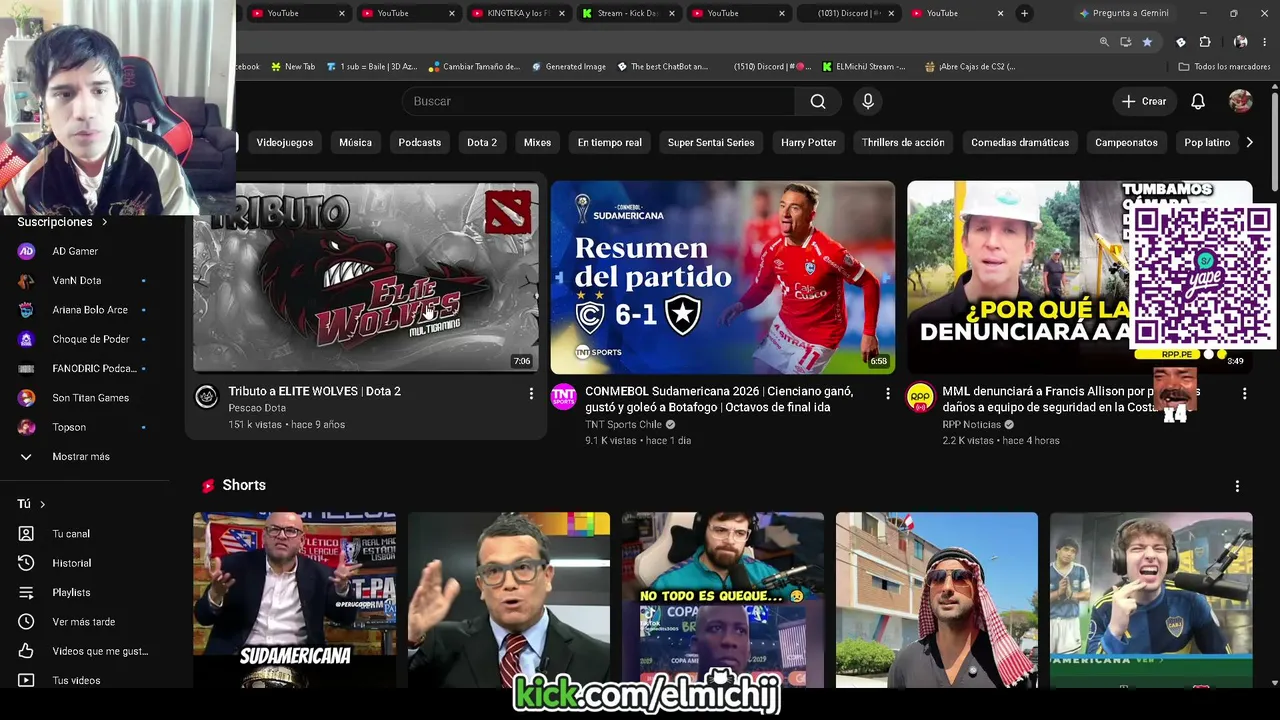
Task: Open the NO TODO ES QUEQUE short
Action: coord(722,600)
